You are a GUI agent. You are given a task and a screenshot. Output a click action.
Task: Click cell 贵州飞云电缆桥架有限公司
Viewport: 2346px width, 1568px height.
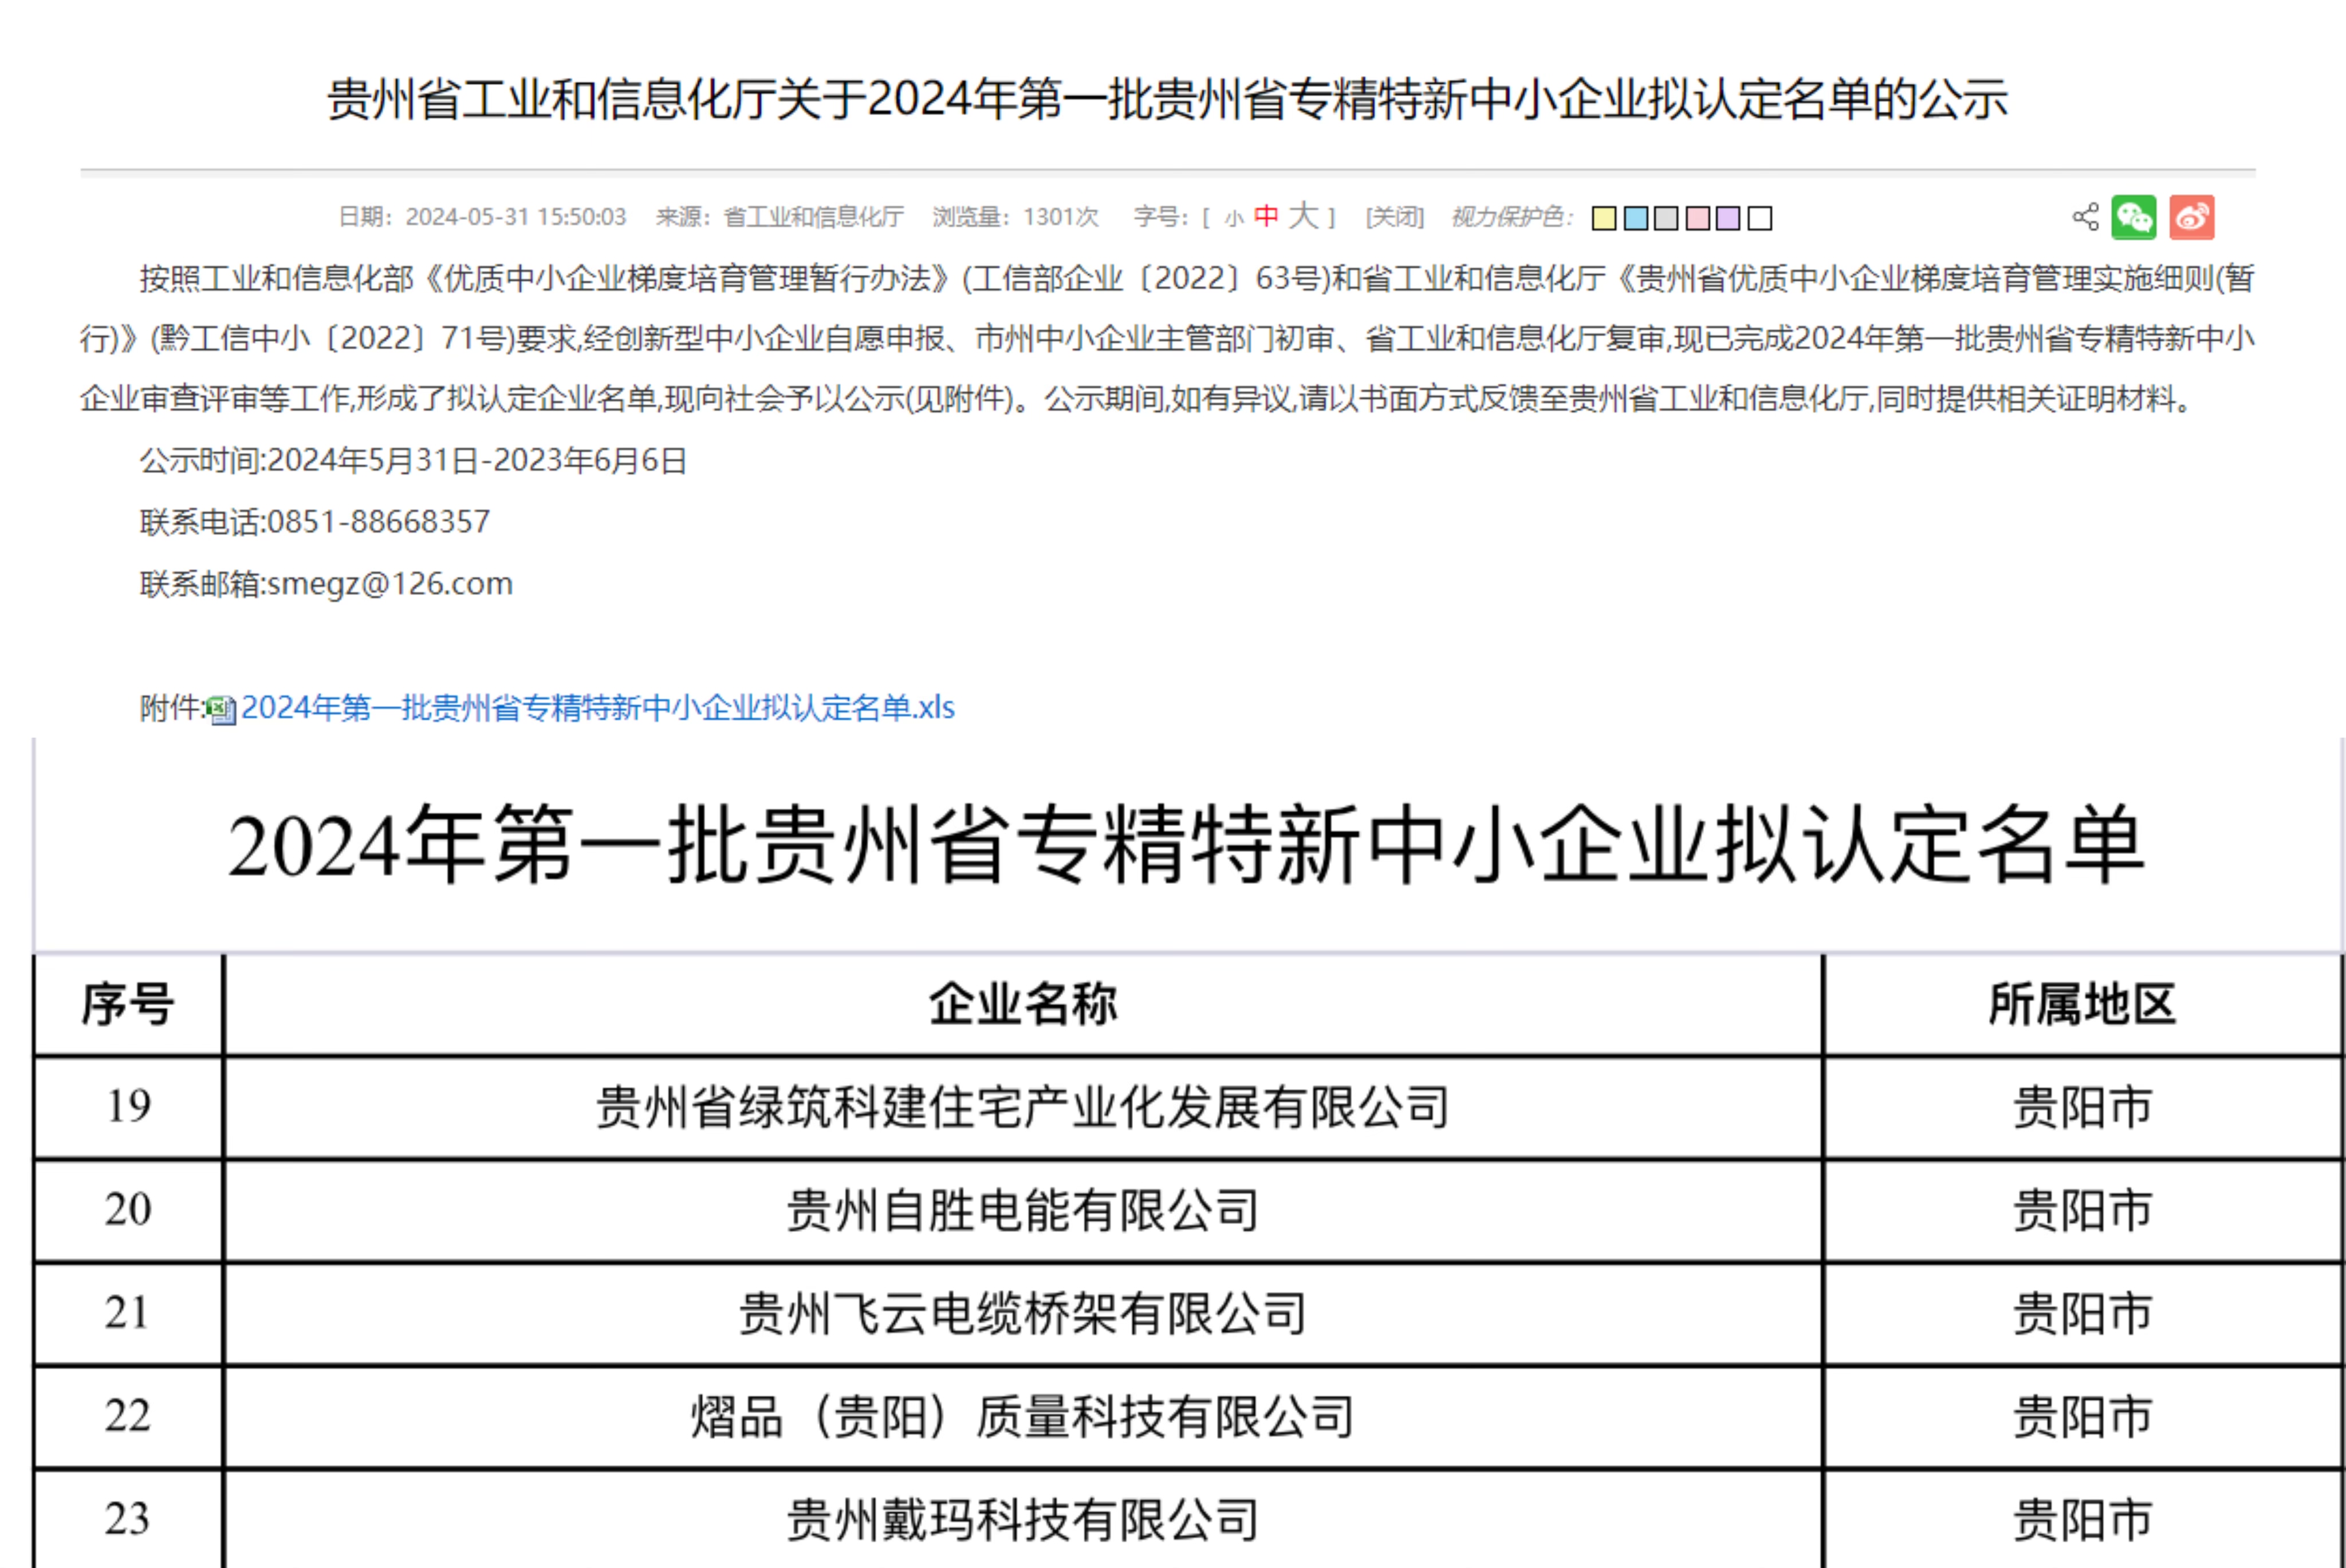(1023, 1314)
